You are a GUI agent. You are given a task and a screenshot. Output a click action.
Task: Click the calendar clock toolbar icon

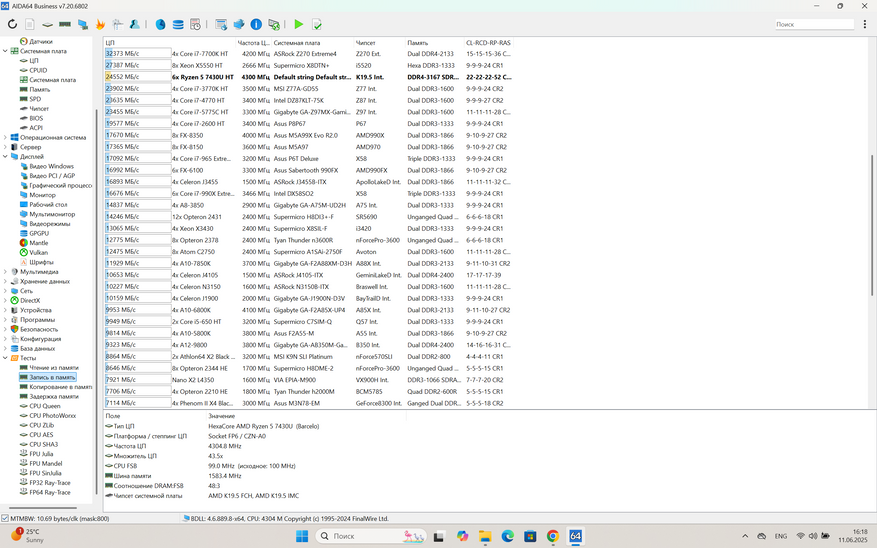(x=195, y=24)
